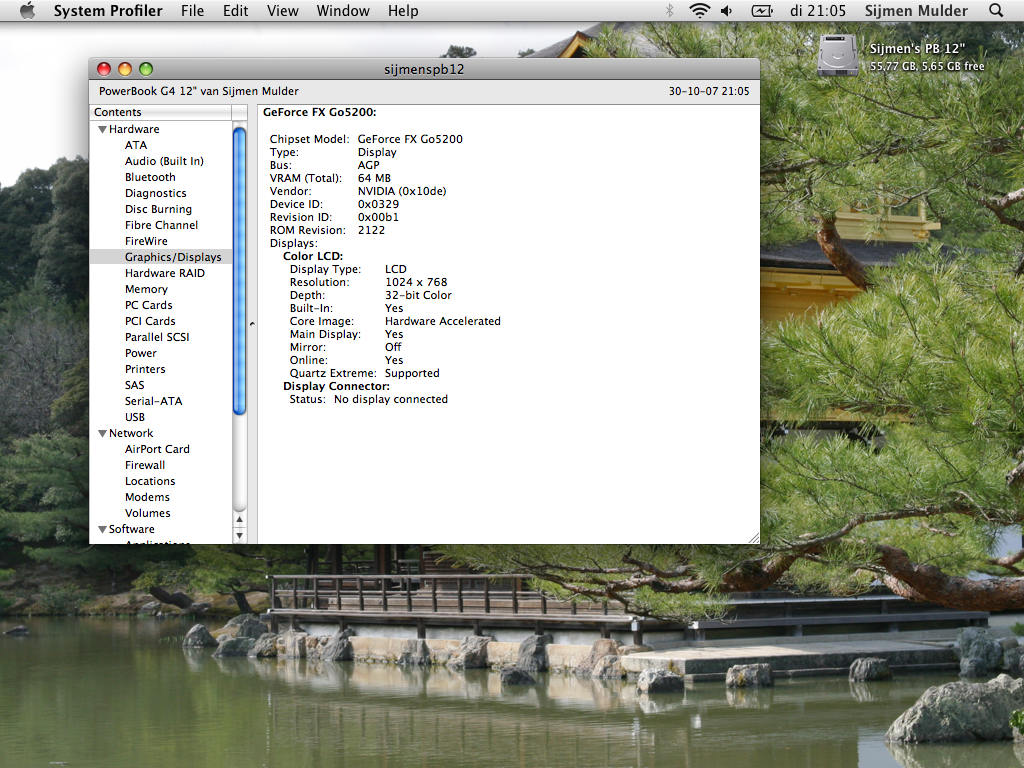Click the VRAM value 64 MB
The width and height of the screenshot is (1024, 768).
tap(374, 178)
